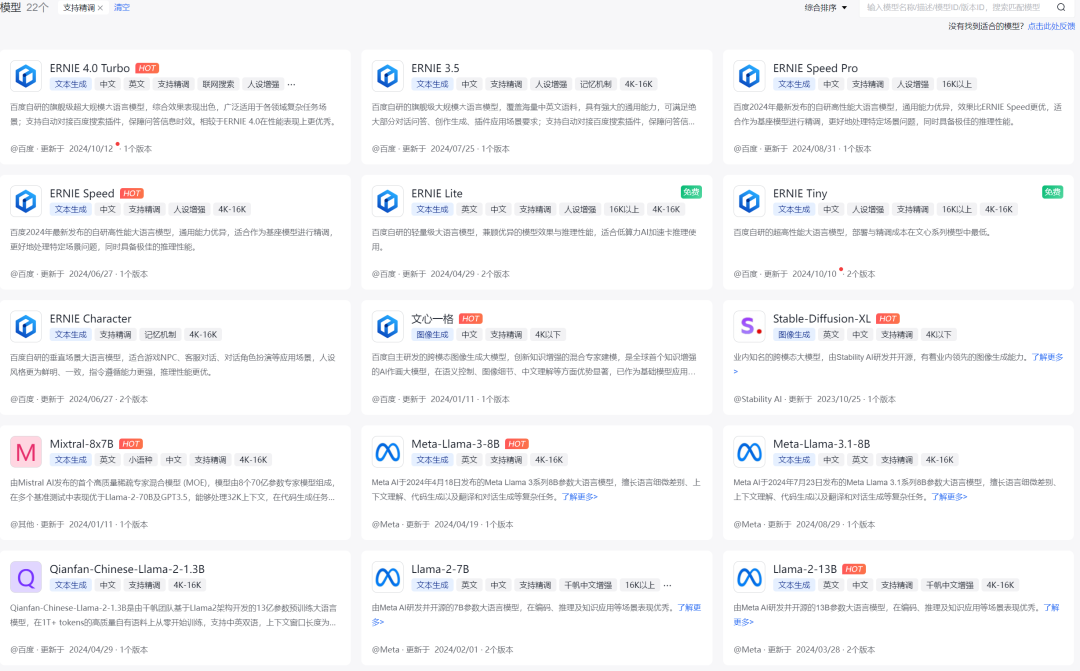Image resolution: width=1080 pixels, height=671 pixels.
Task: Click the 点击此处反馈 feedback link
Action: click(1051, 27)
